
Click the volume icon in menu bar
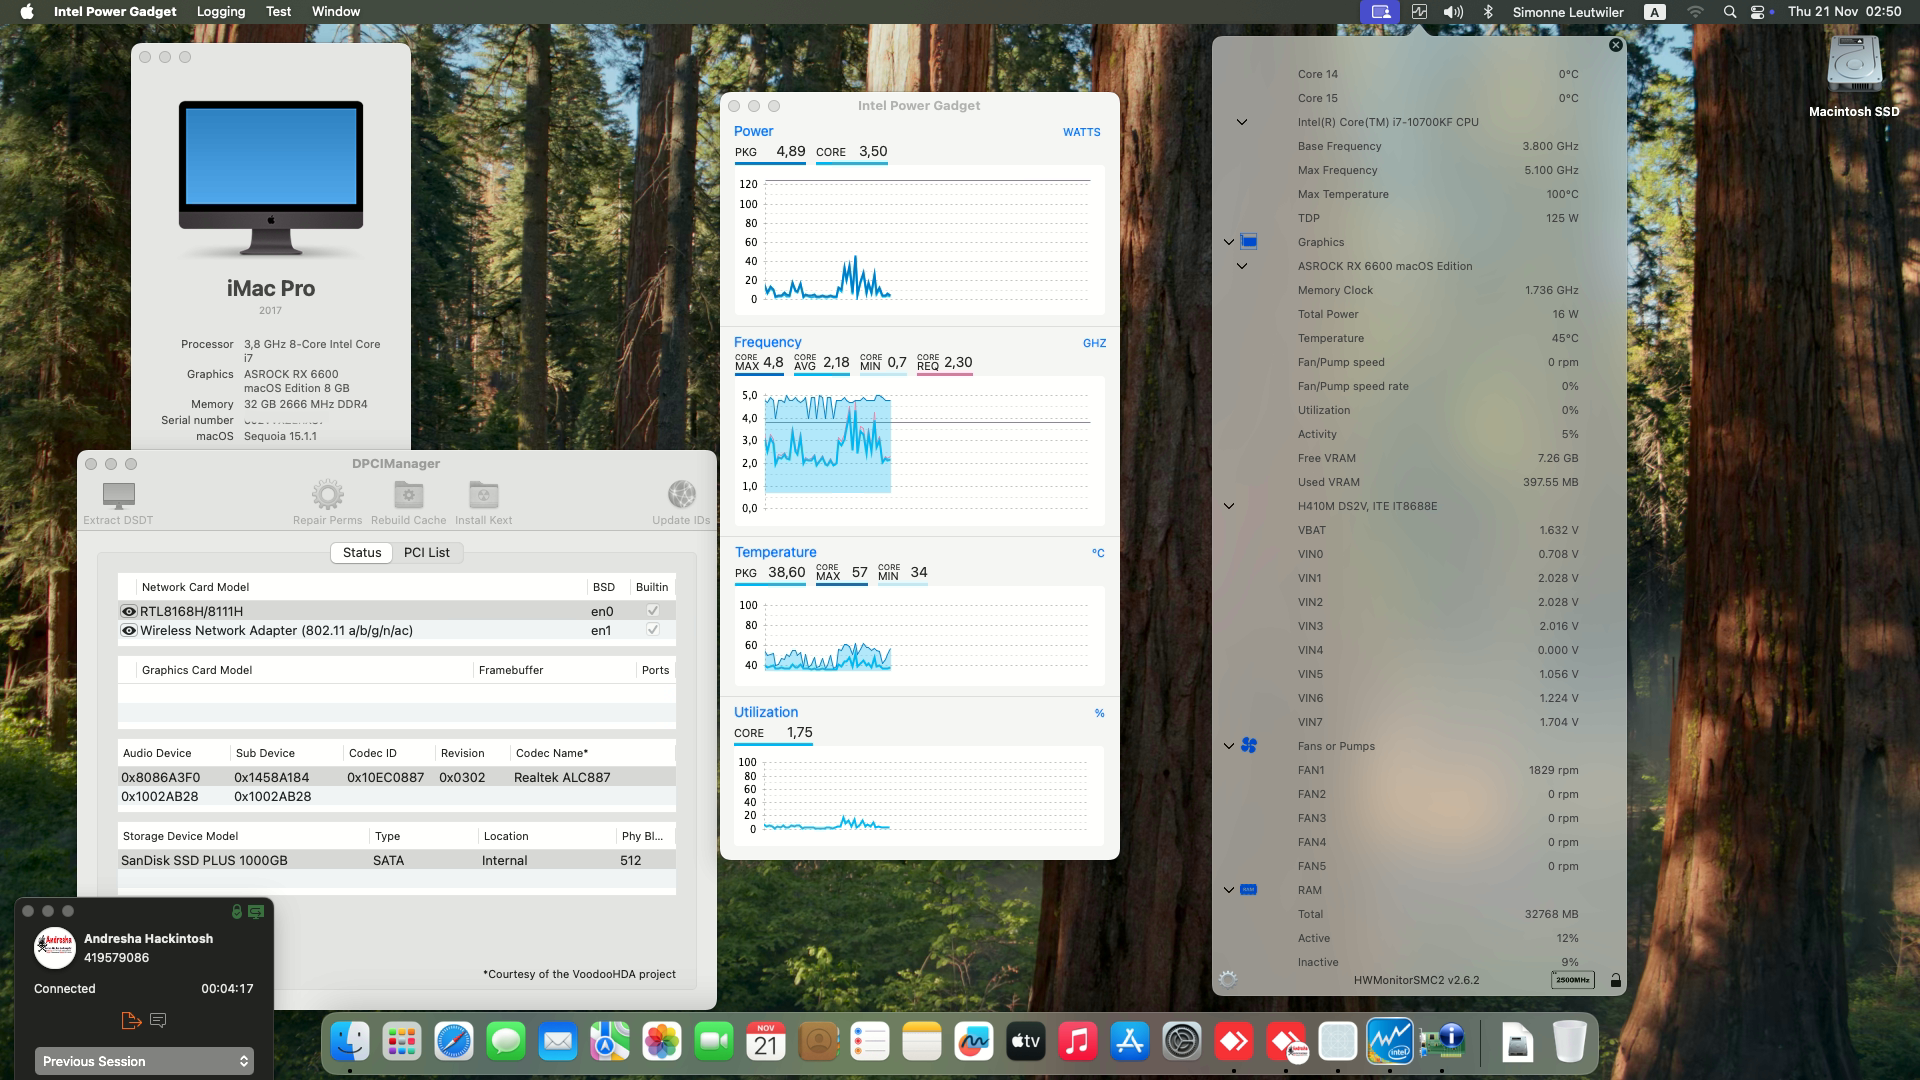click(x=1453, y=12)
